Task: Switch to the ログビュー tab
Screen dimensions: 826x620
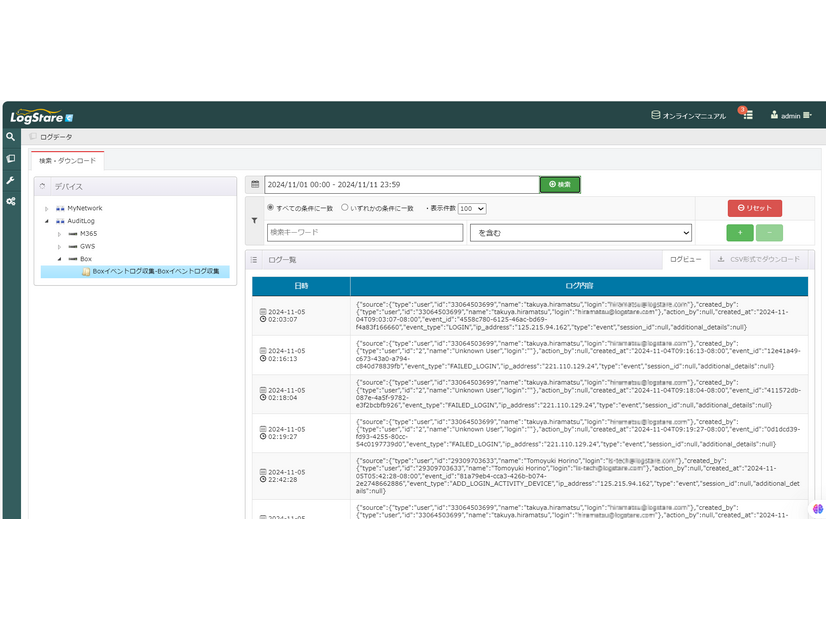Action: (685, 259)
